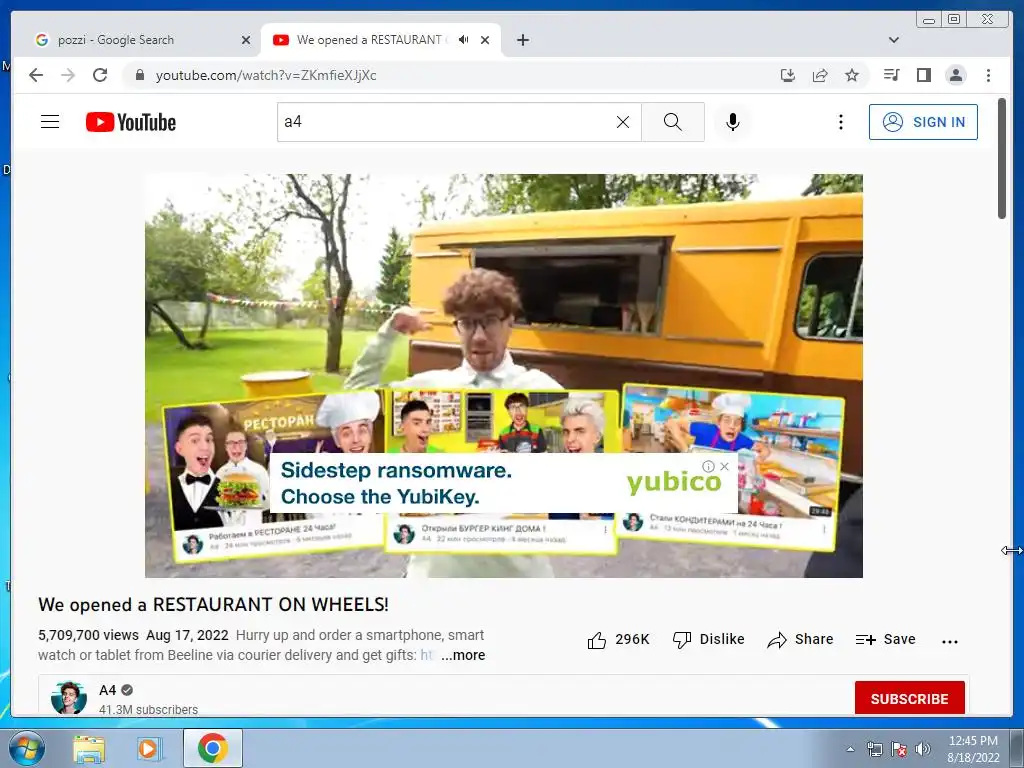Click the description link after 'get gifts:'
This screenshot has height=768, width=1024.
tap(426, 655)
